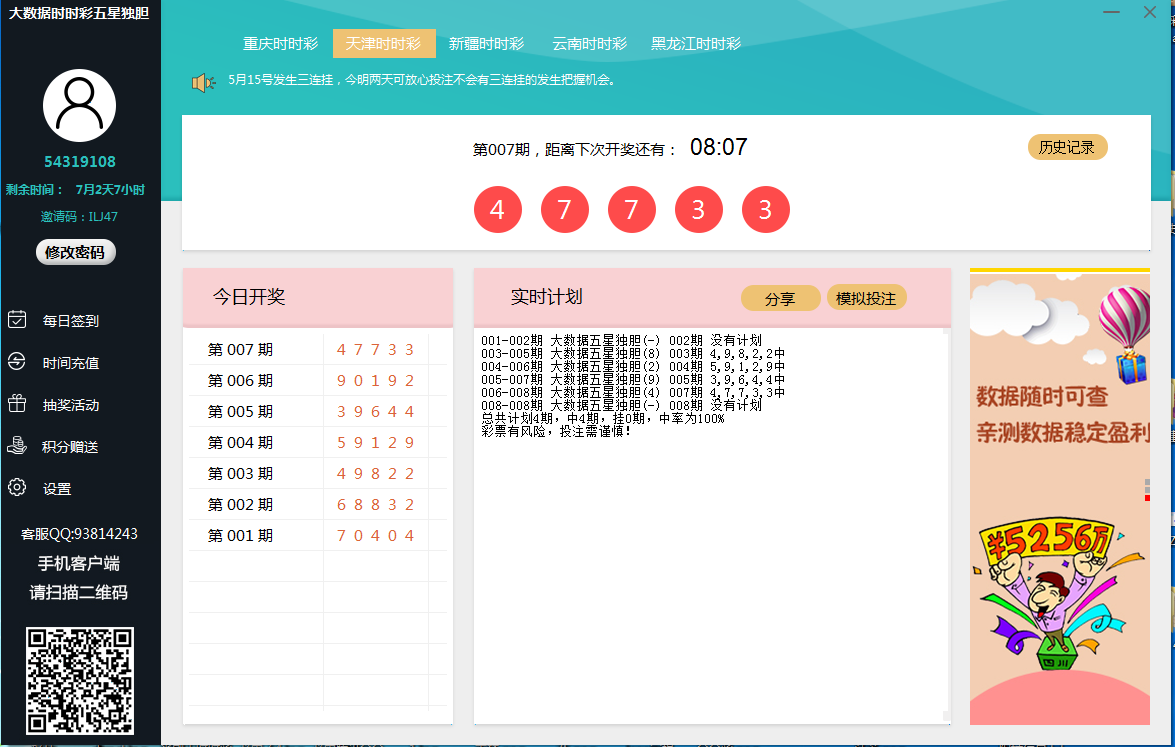Screen dimensions: 1175x747
Task: Click the 历史记录 button
Action: (x=1067, y=147)
